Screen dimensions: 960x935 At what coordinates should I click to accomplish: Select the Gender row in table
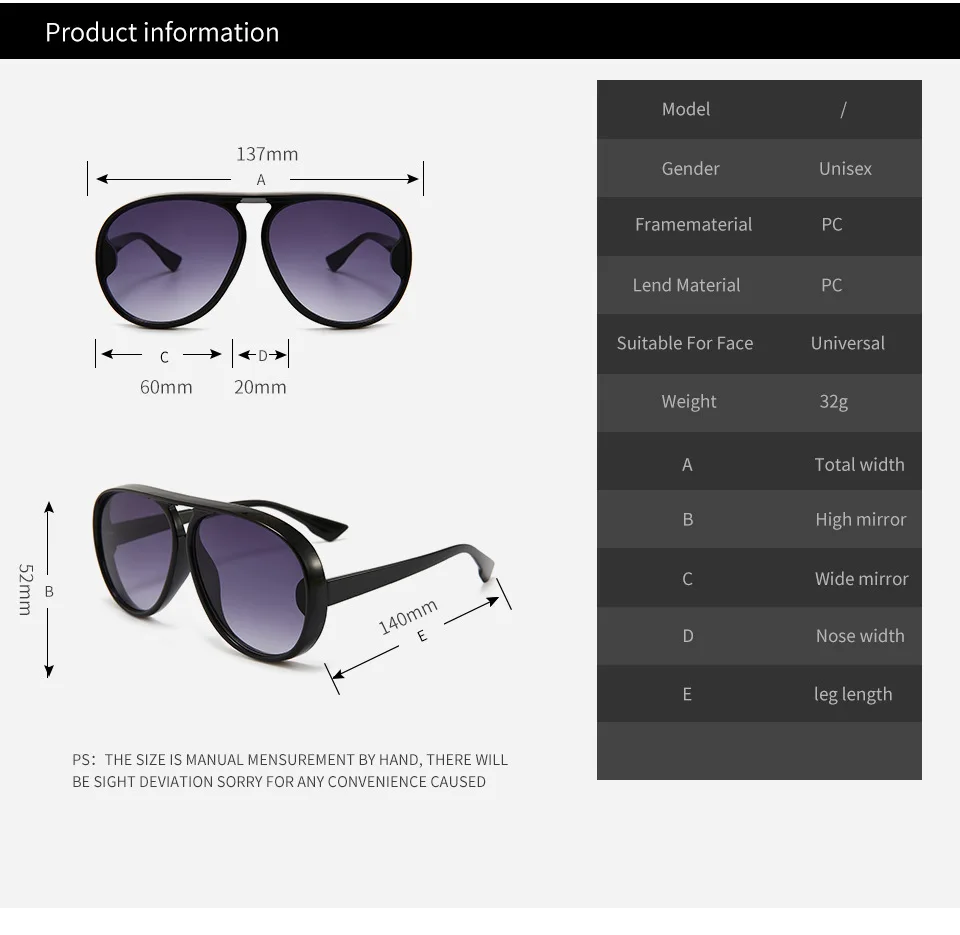[x=759, y=168]
